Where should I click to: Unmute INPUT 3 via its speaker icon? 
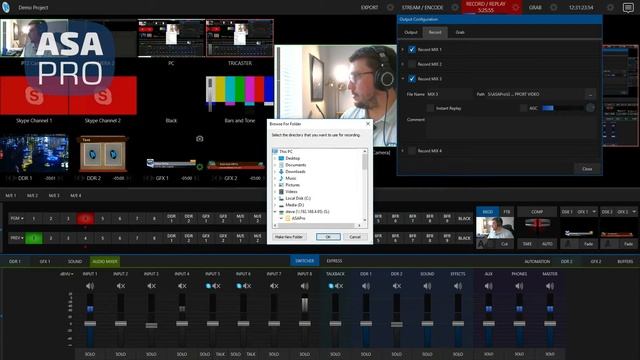(151, 286)
